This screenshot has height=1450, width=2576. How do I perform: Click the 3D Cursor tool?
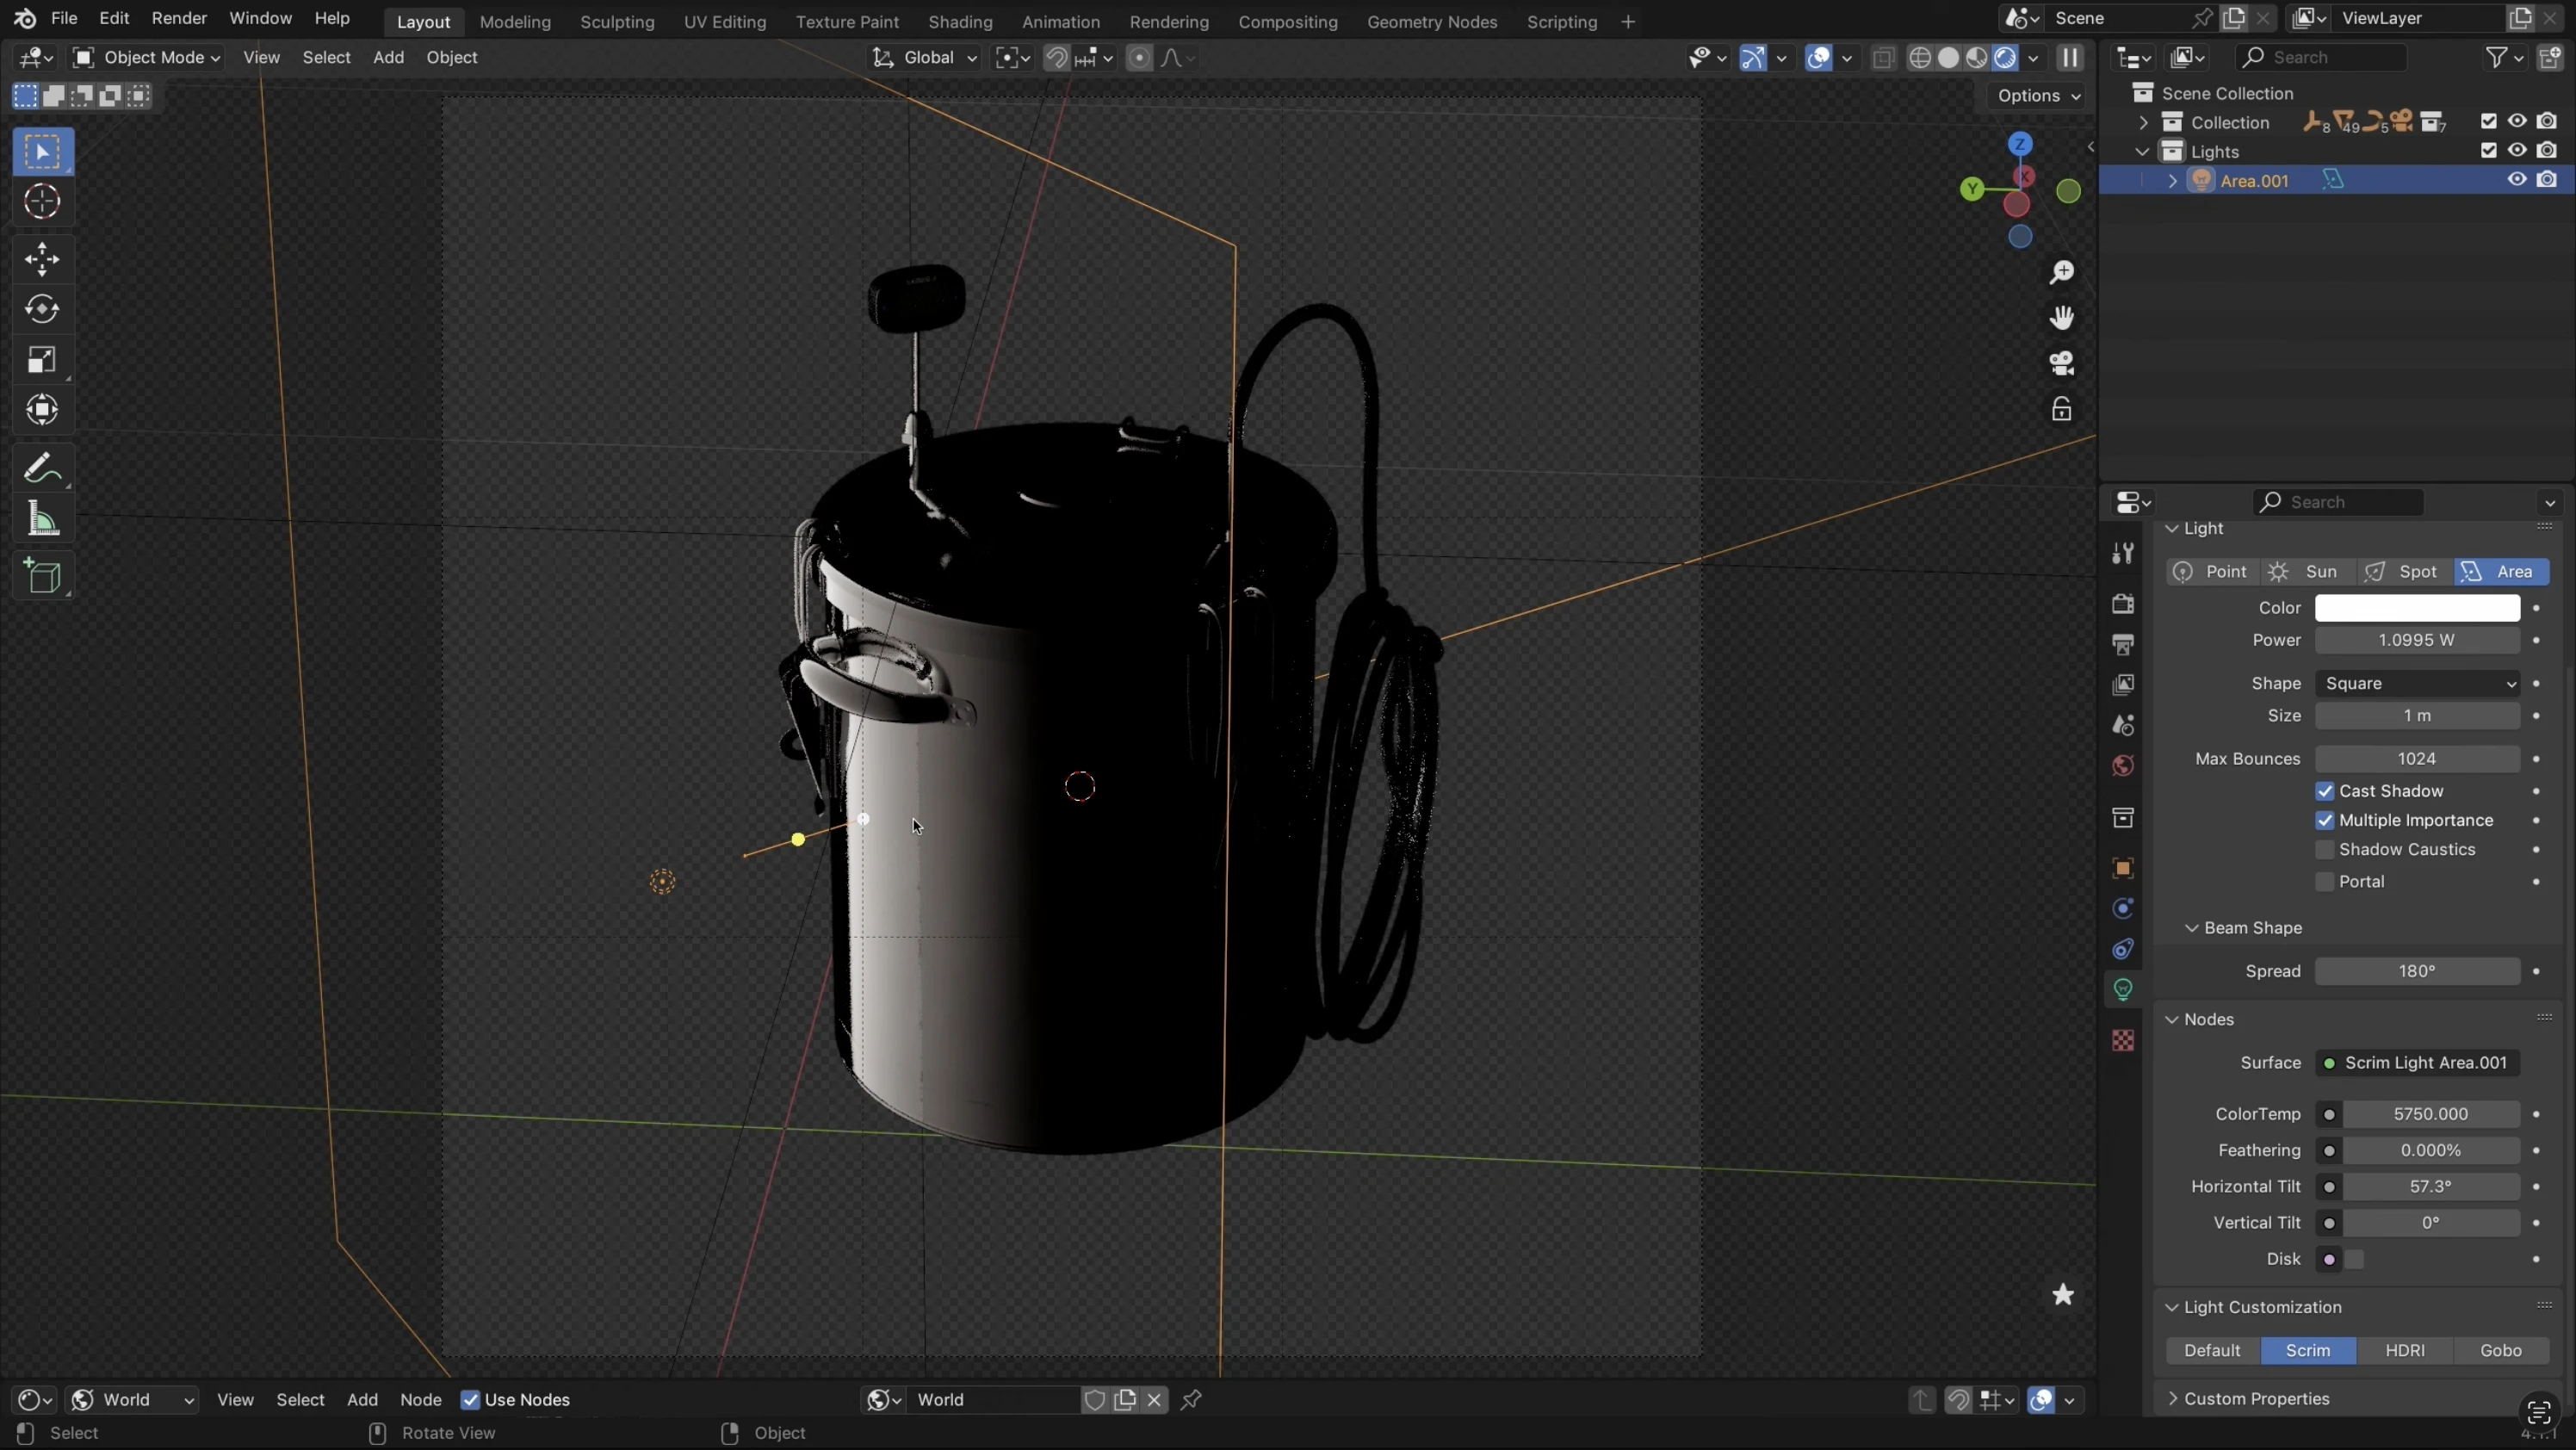(x=42, y=202)
